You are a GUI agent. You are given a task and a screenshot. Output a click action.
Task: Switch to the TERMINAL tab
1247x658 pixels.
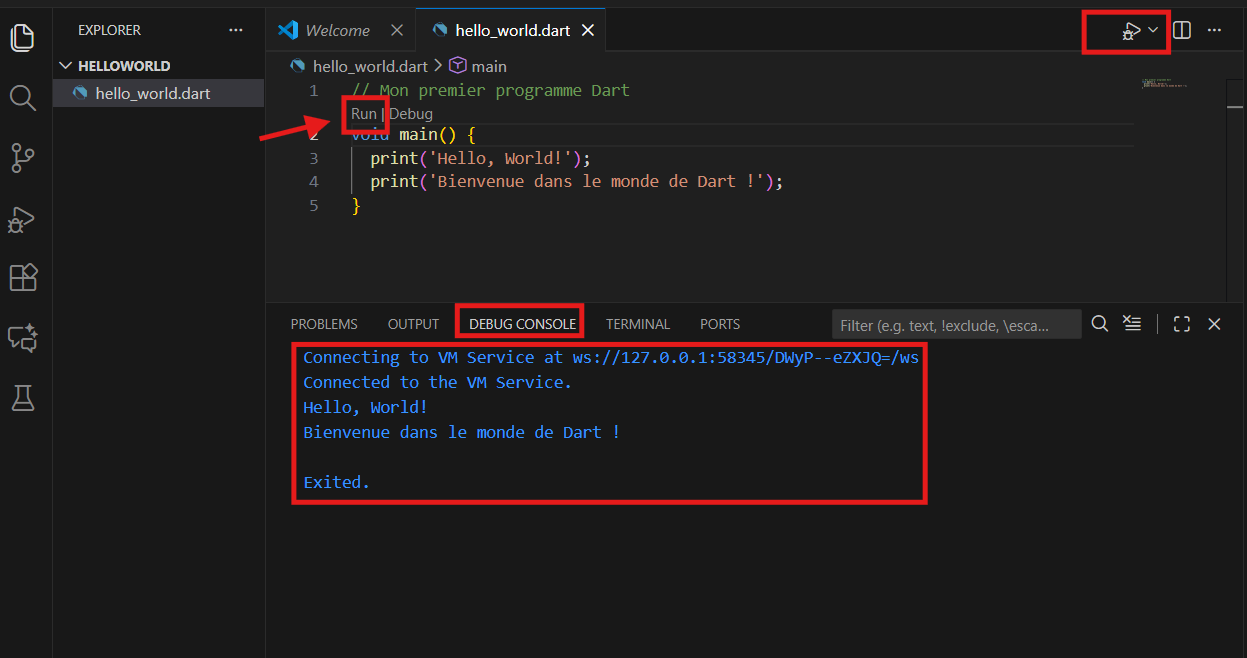637,324
